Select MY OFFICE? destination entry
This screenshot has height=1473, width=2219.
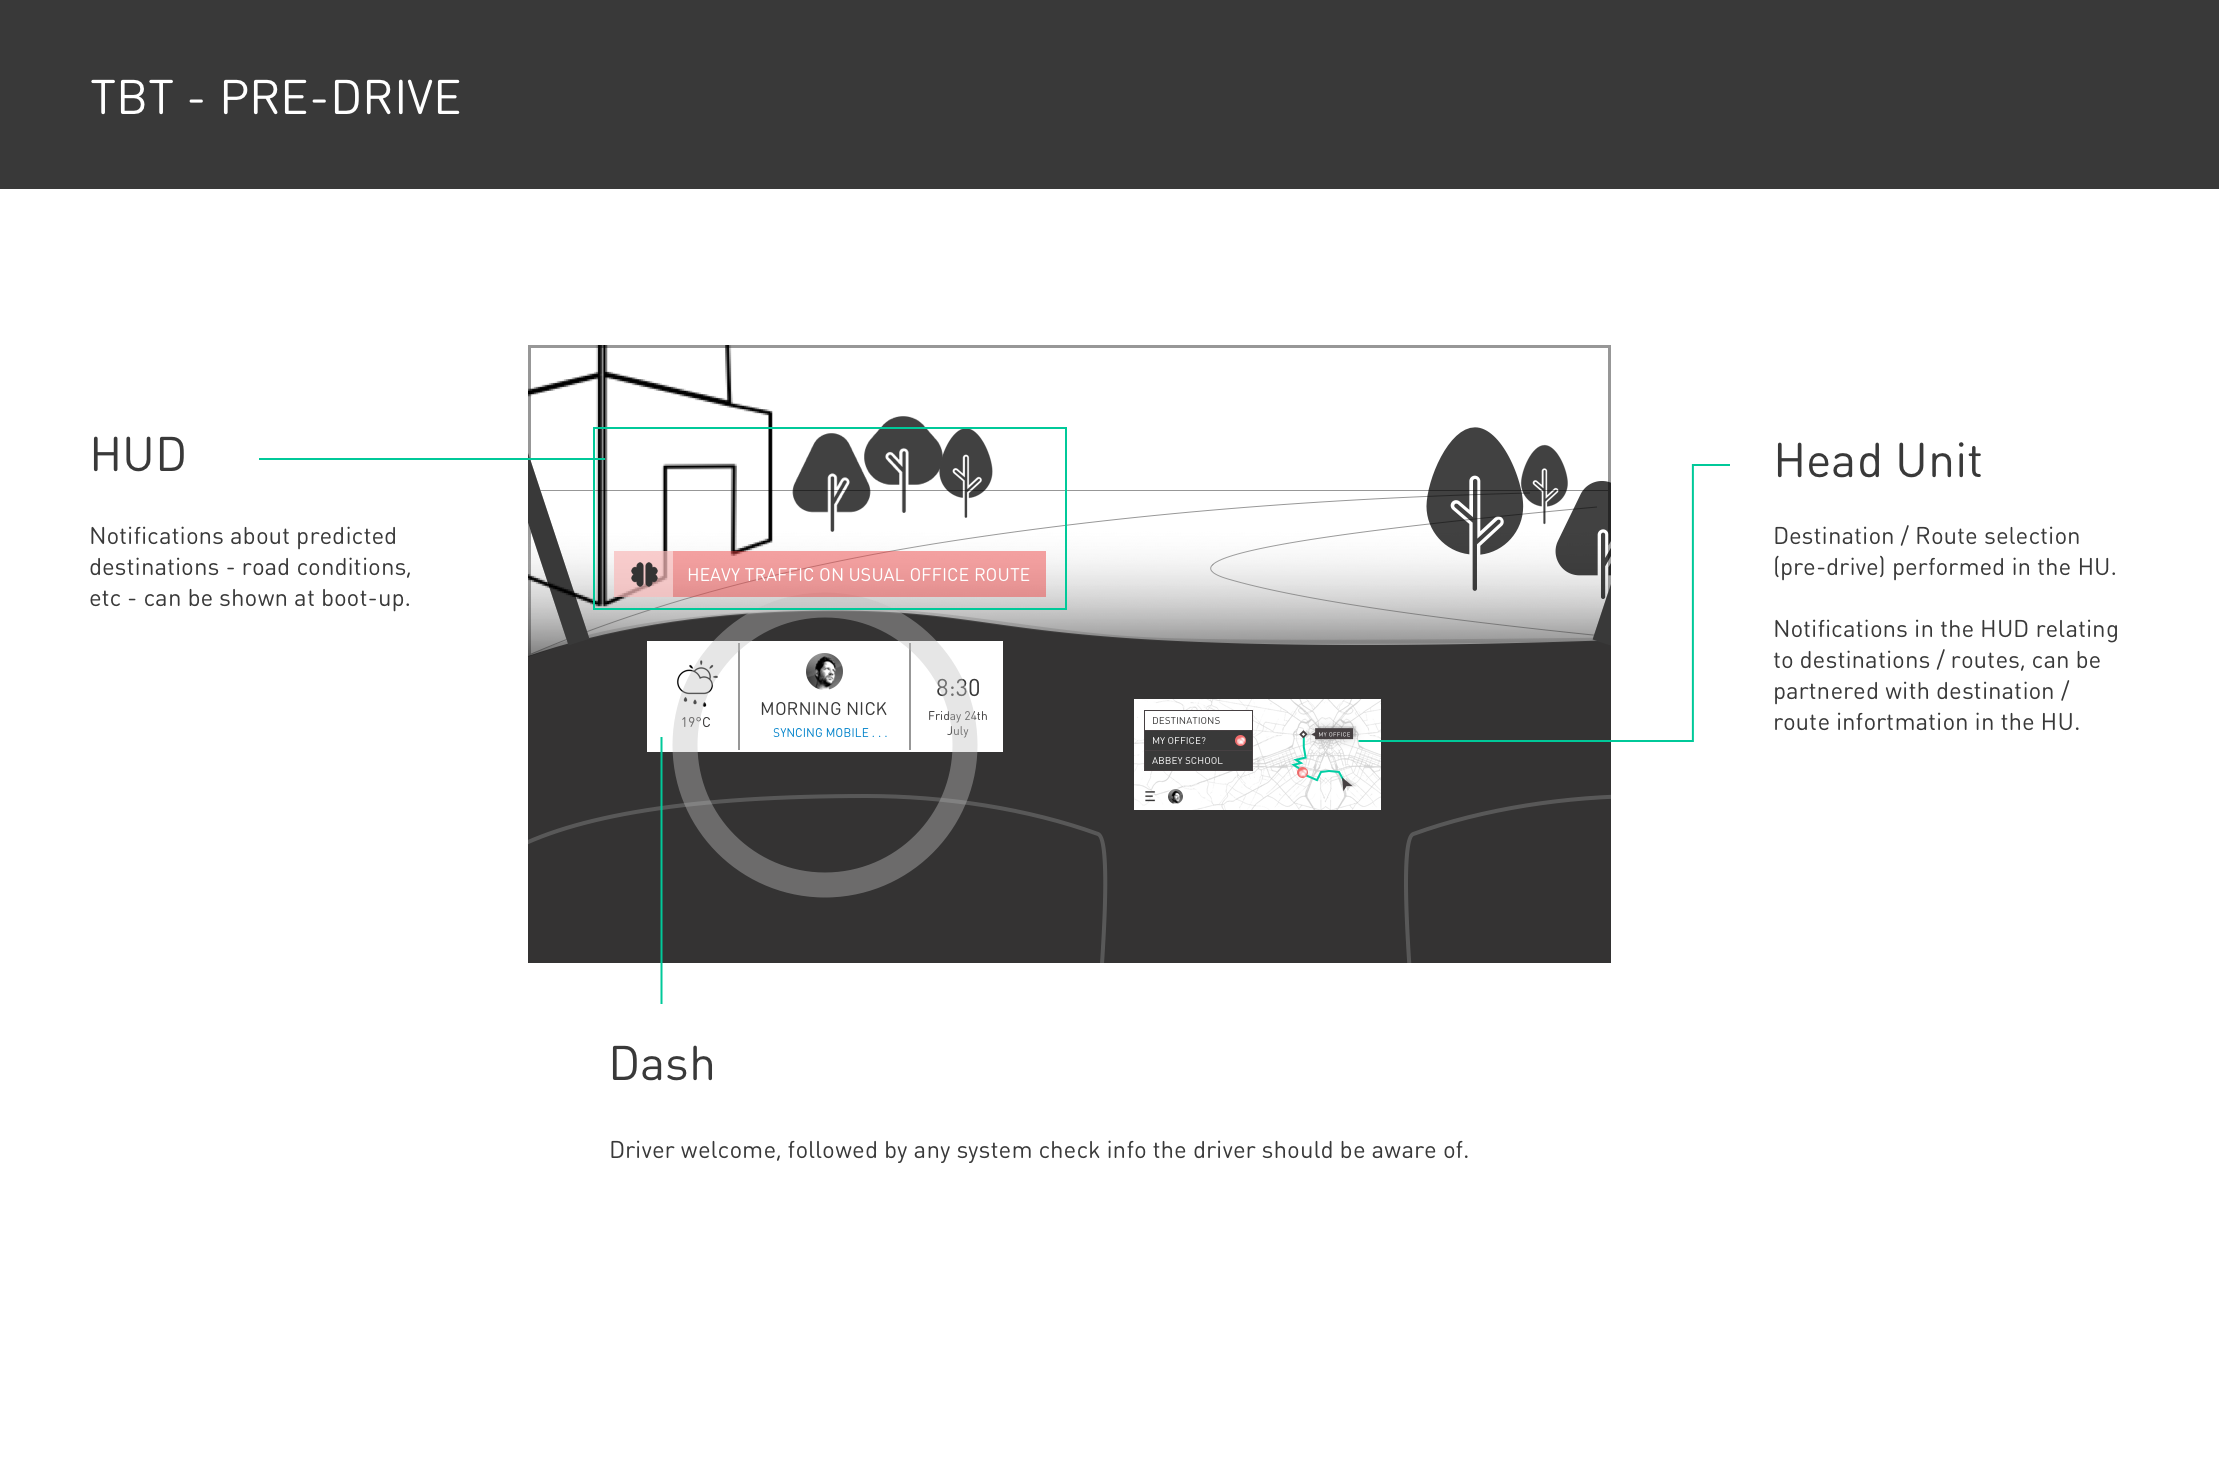[x=1180, y=740]
